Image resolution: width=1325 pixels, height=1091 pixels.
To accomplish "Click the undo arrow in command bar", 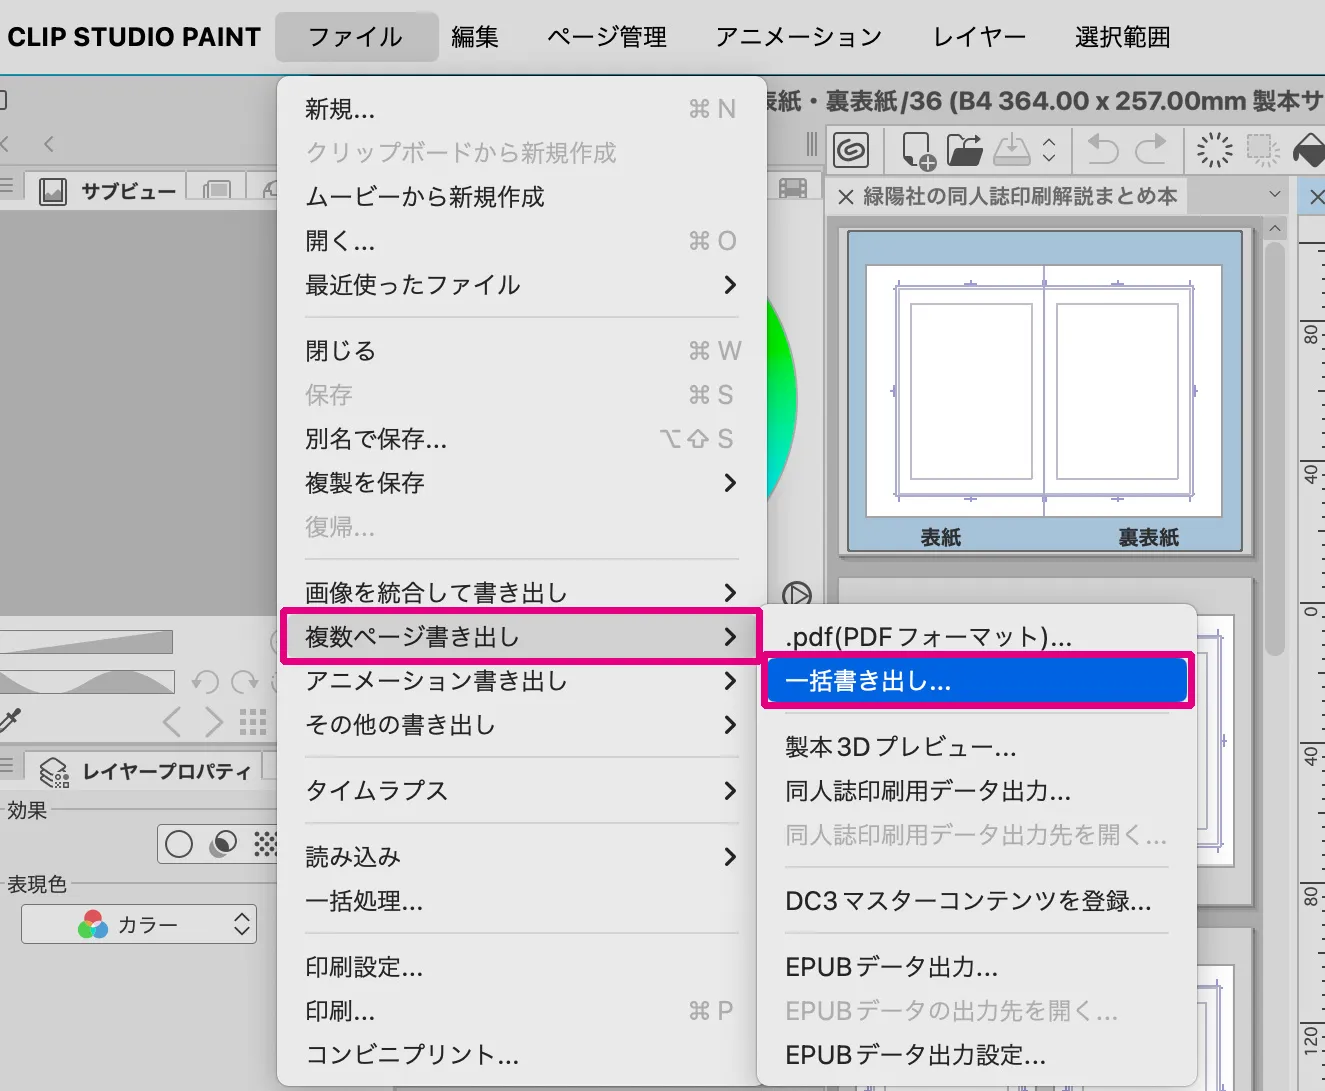I will tap(1102, 150).
